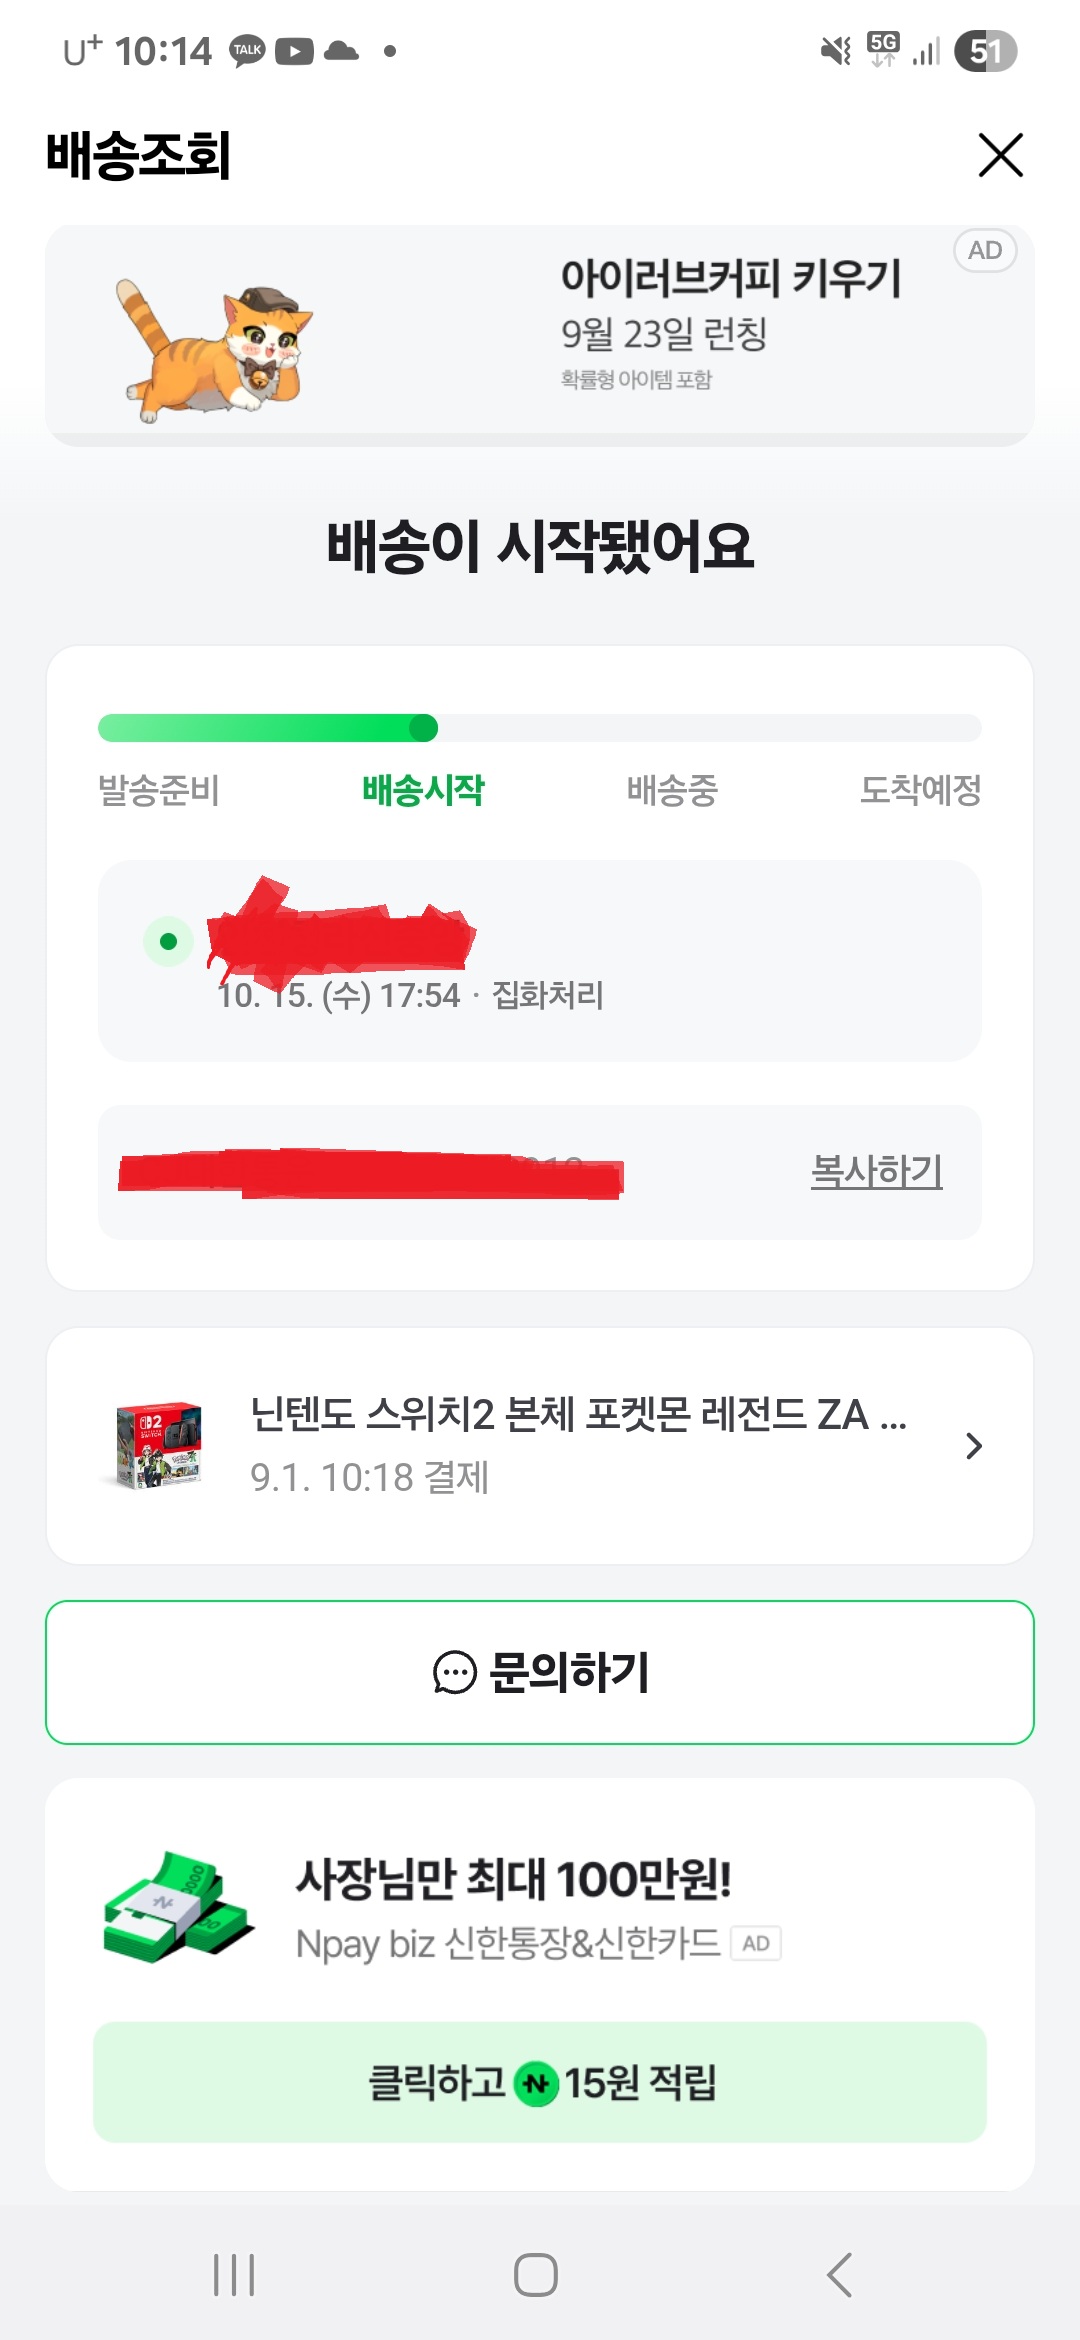Tap the green status dot on tracking entry
Image resolution: width=1080 pixels, height=2340 pixels.
click(169, 941)
